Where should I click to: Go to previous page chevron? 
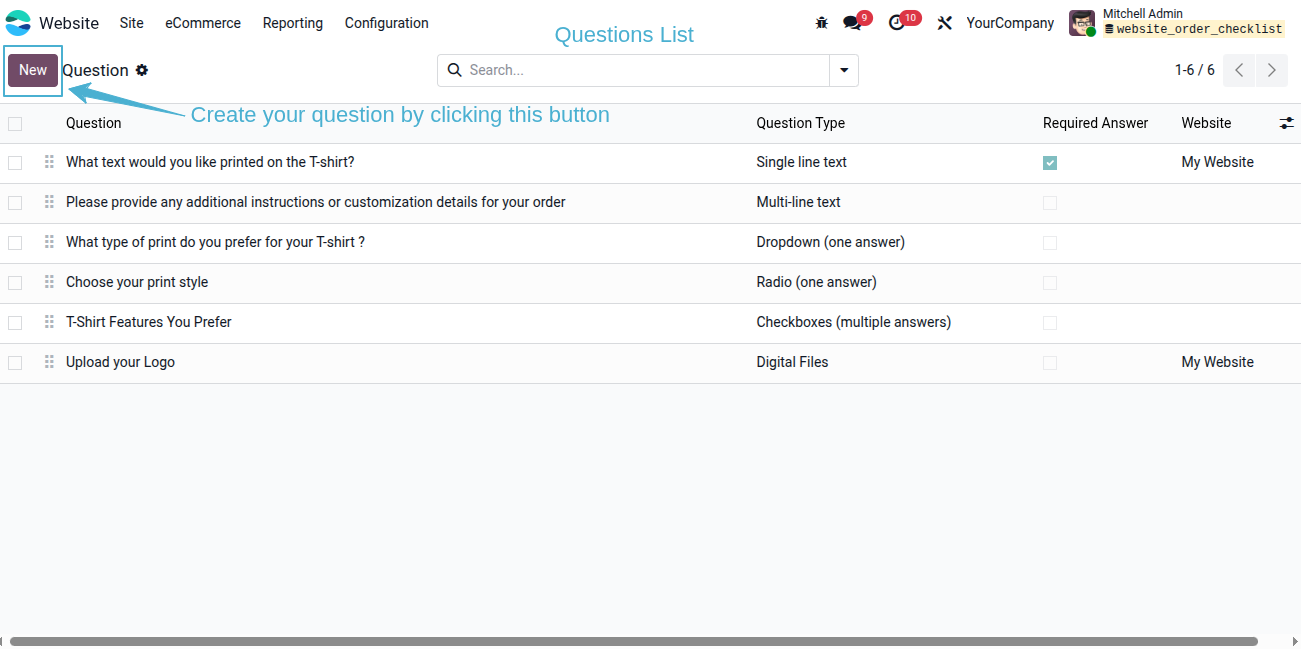[x=1239, y=70]
